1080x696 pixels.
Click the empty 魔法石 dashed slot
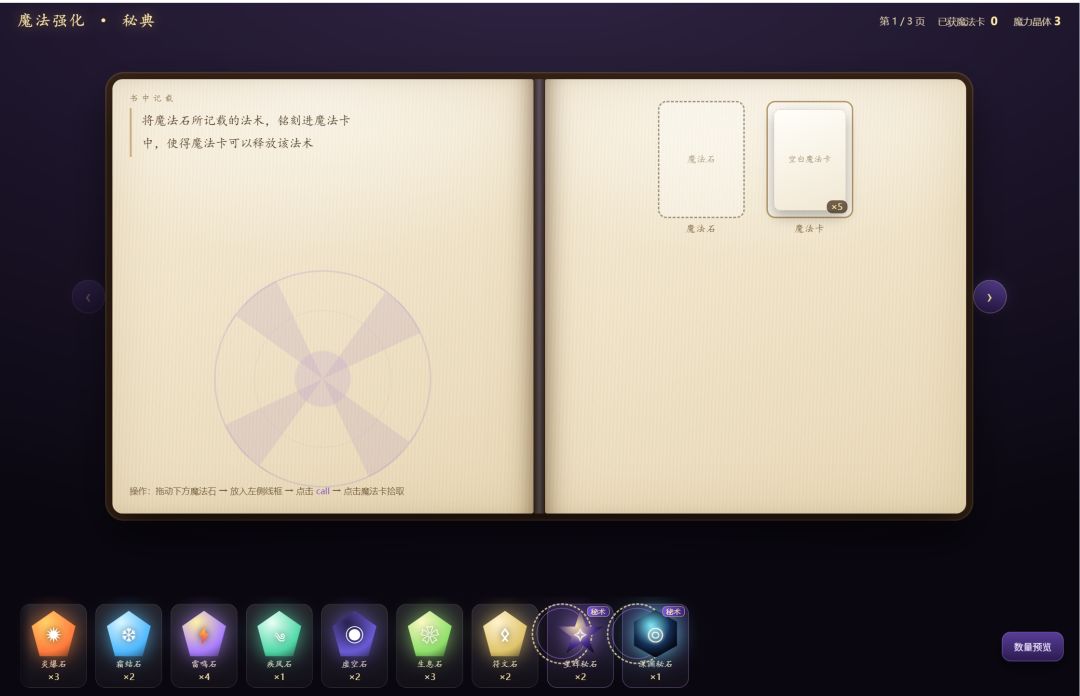click(700, 160)
